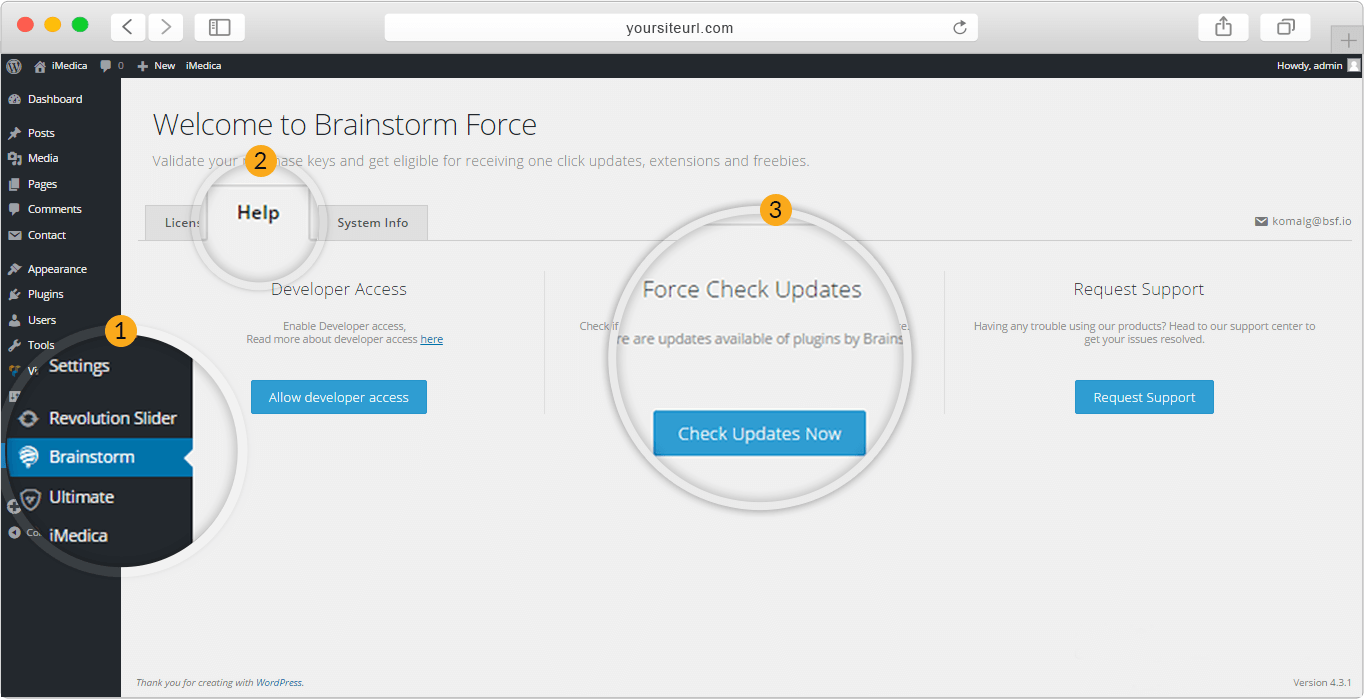This screenshot has width=1364, height=699.
Task: Click the Brainstorm globe icon
Action: [29, 457]
